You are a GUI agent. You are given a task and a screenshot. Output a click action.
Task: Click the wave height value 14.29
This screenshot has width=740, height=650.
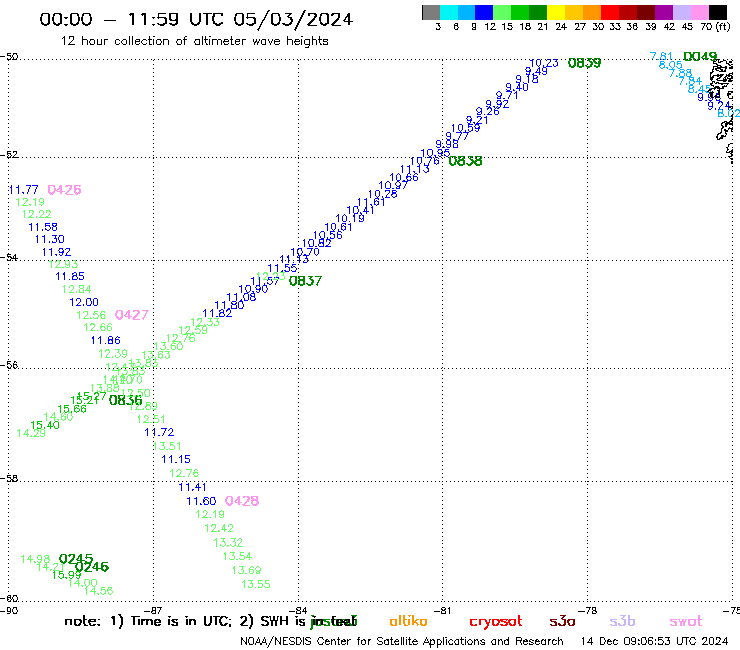click(31, 433)
